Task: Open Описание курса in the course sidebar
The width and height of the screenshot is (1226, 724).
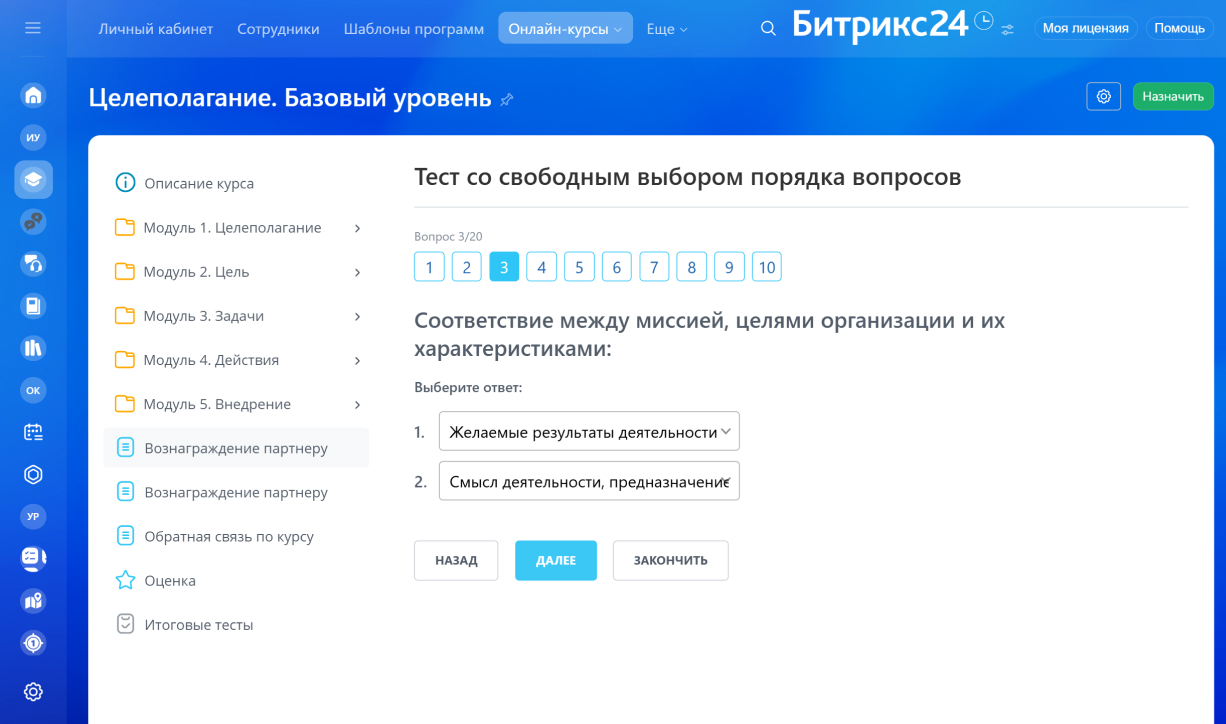Action: (x=199, y=183)
